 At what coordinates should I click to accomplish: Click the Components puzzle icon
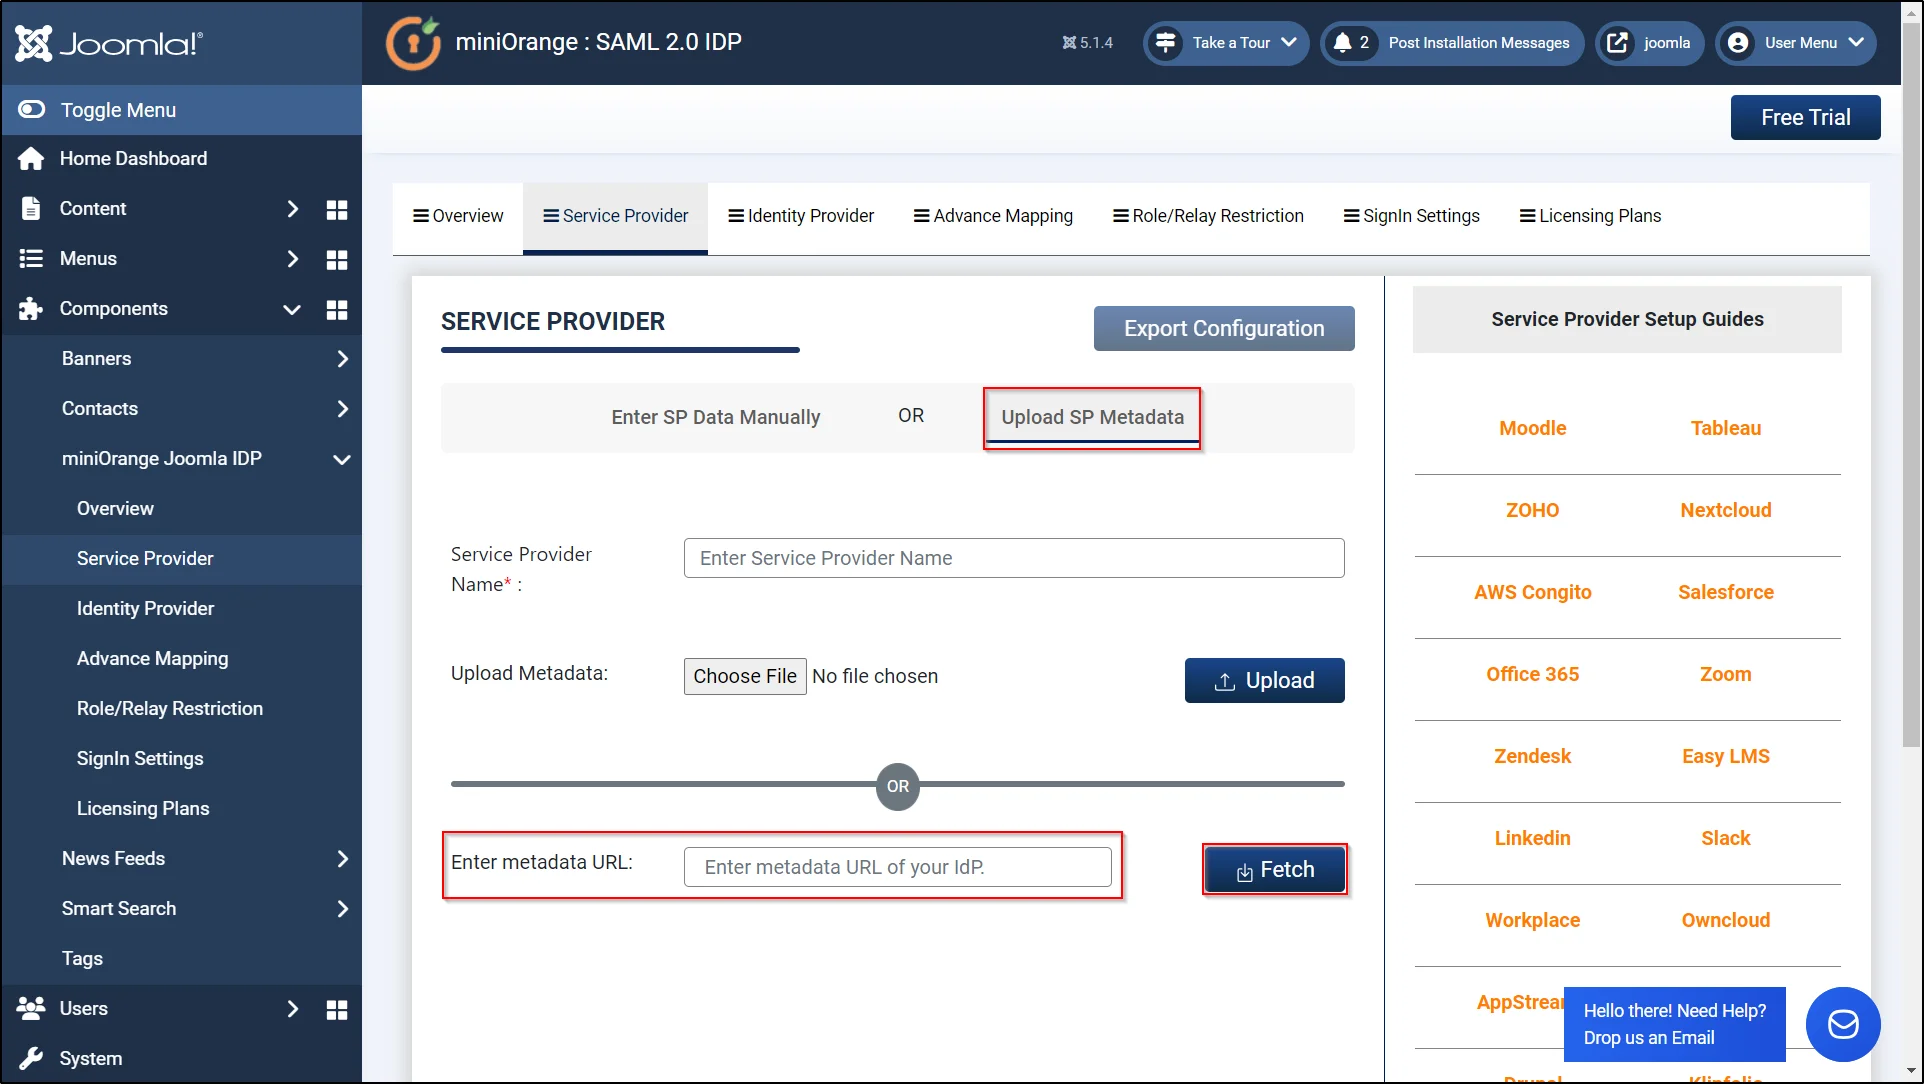pos(31,308)
